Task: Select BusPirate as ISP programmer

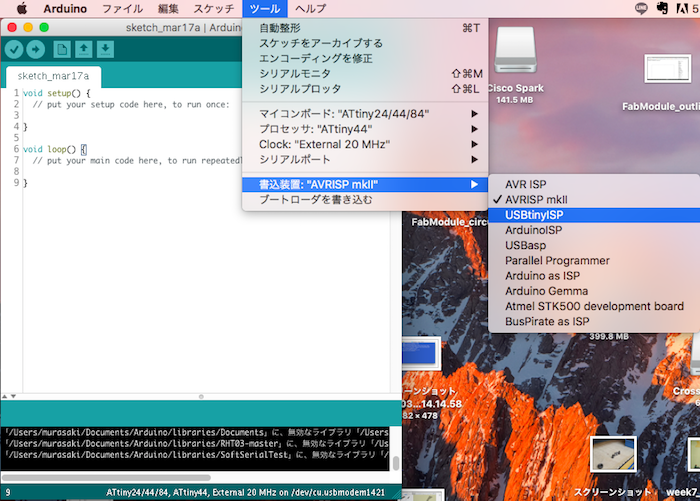Action: coord(594,321)
